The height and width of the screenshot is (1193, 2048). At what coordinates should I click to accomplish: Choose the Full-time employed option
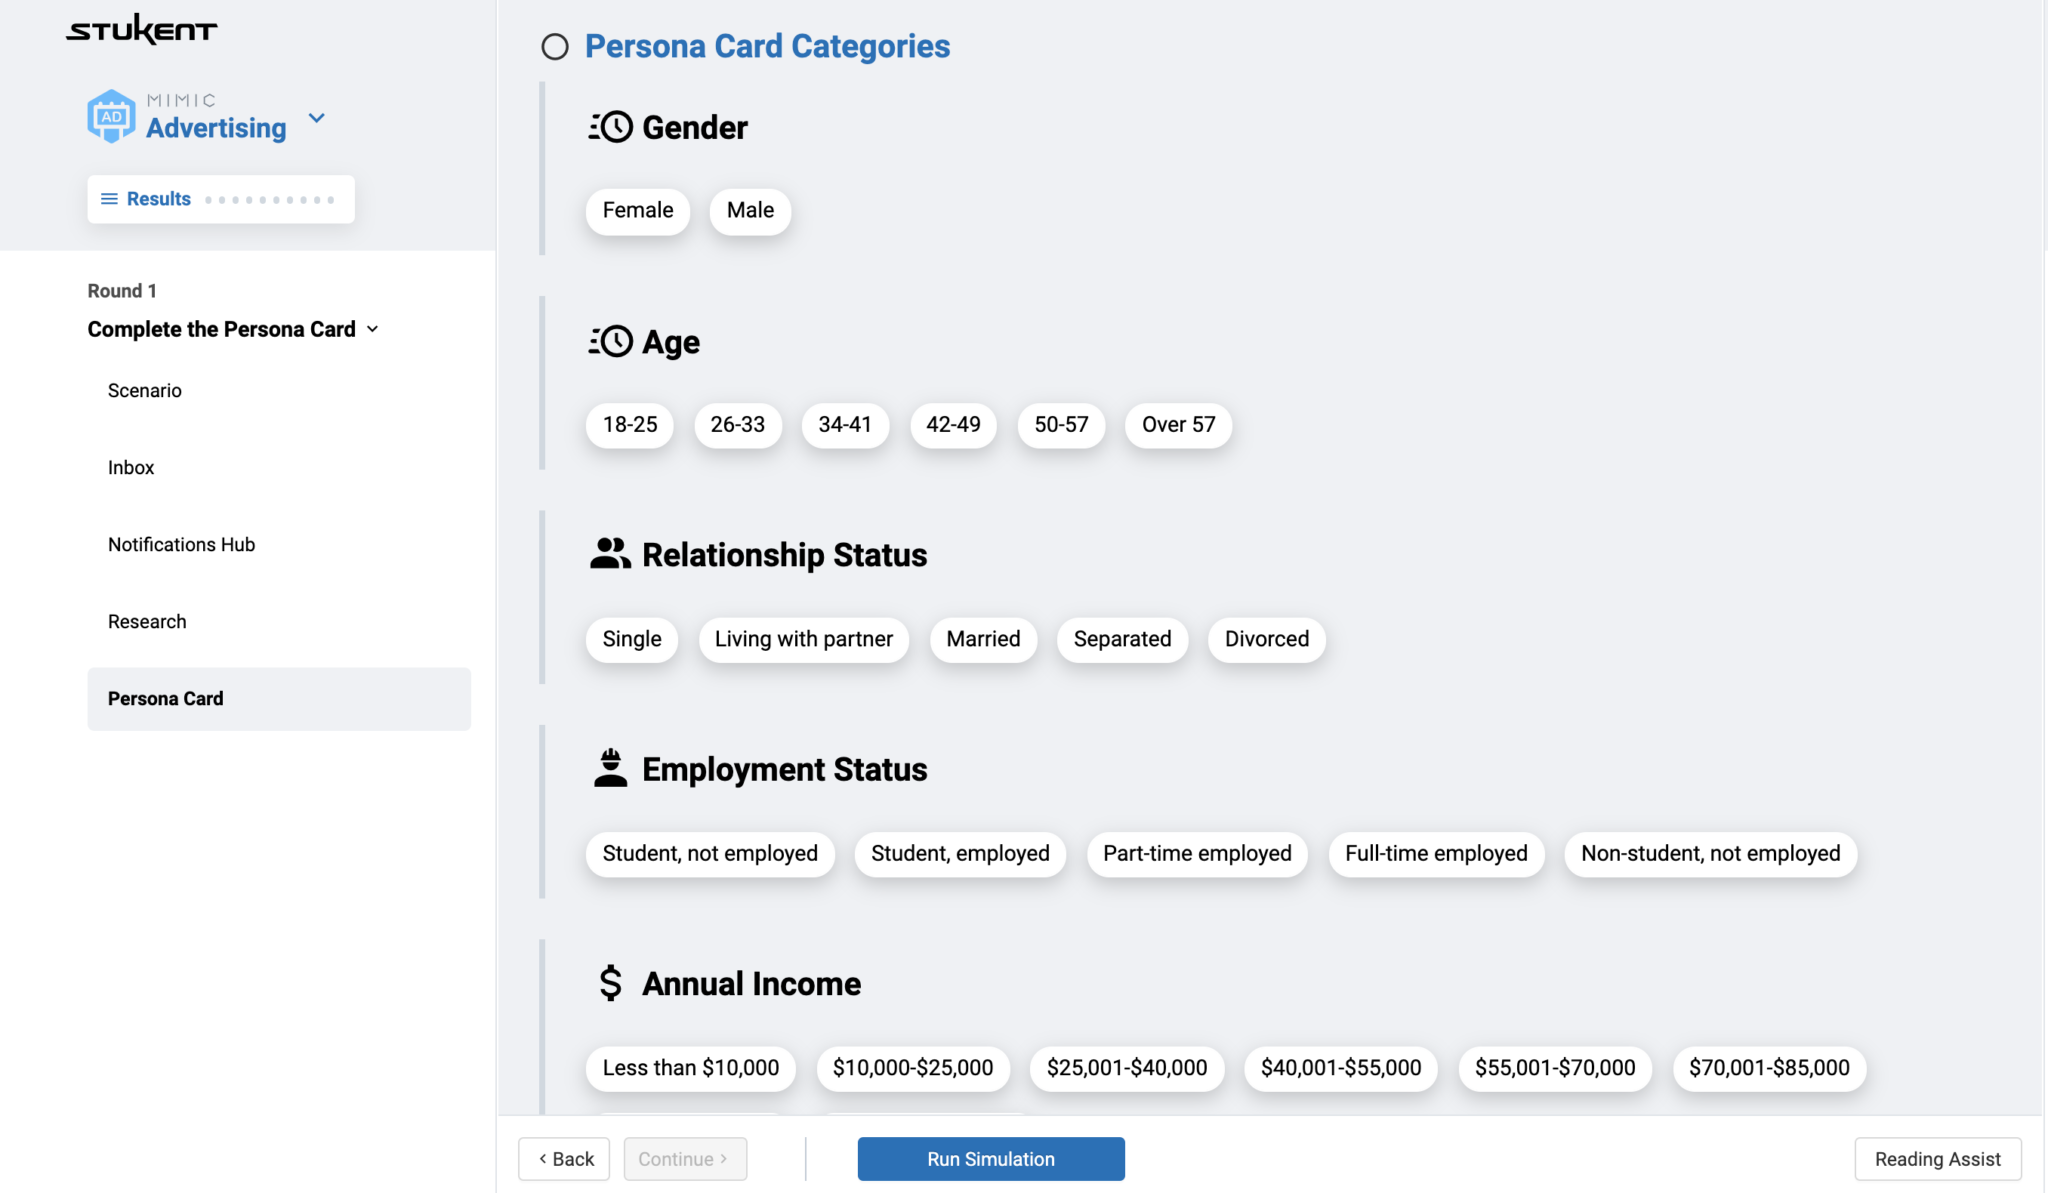[x=1435, y=854]
